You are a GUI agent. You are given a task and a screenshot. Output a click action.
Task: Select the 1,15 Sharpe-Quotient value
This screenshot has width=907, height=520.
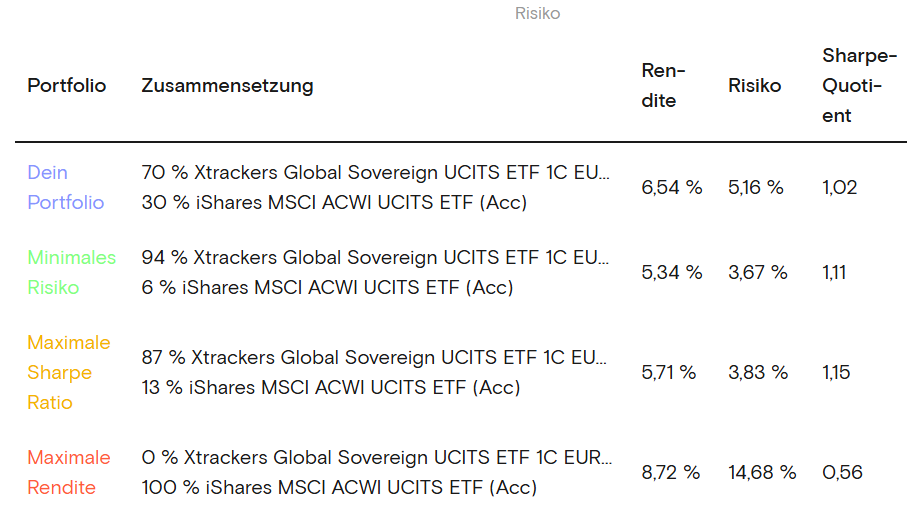coord(836,372)
